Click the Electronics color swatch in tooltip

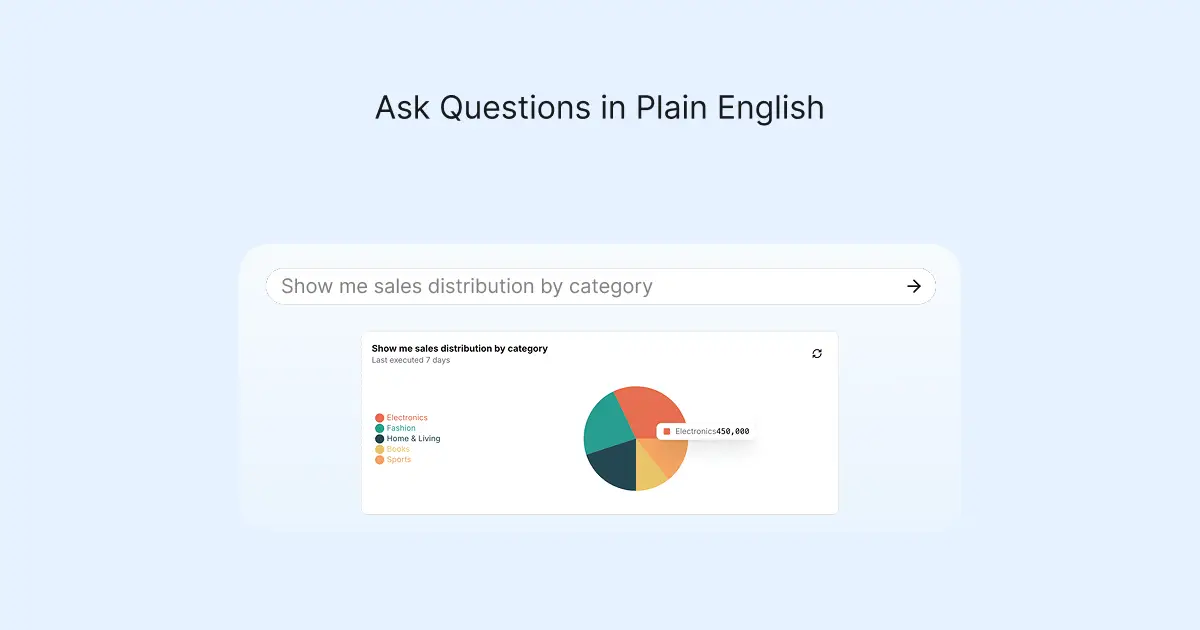(667, 431)
